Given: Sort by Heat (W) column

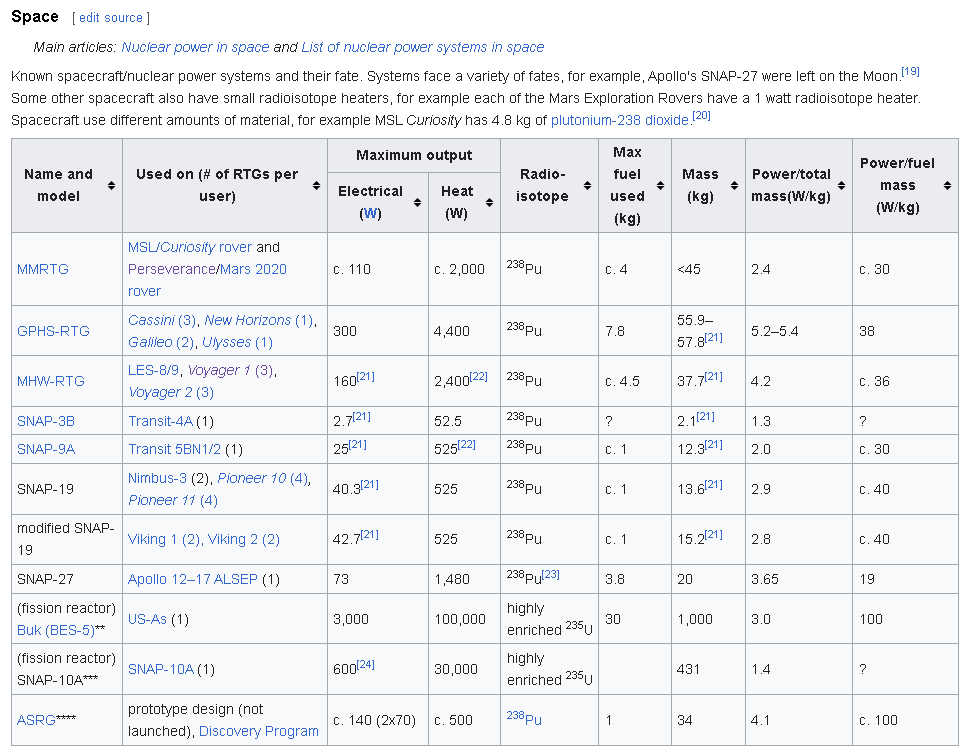Looking at the screenshot, I should tap(489, 202).
